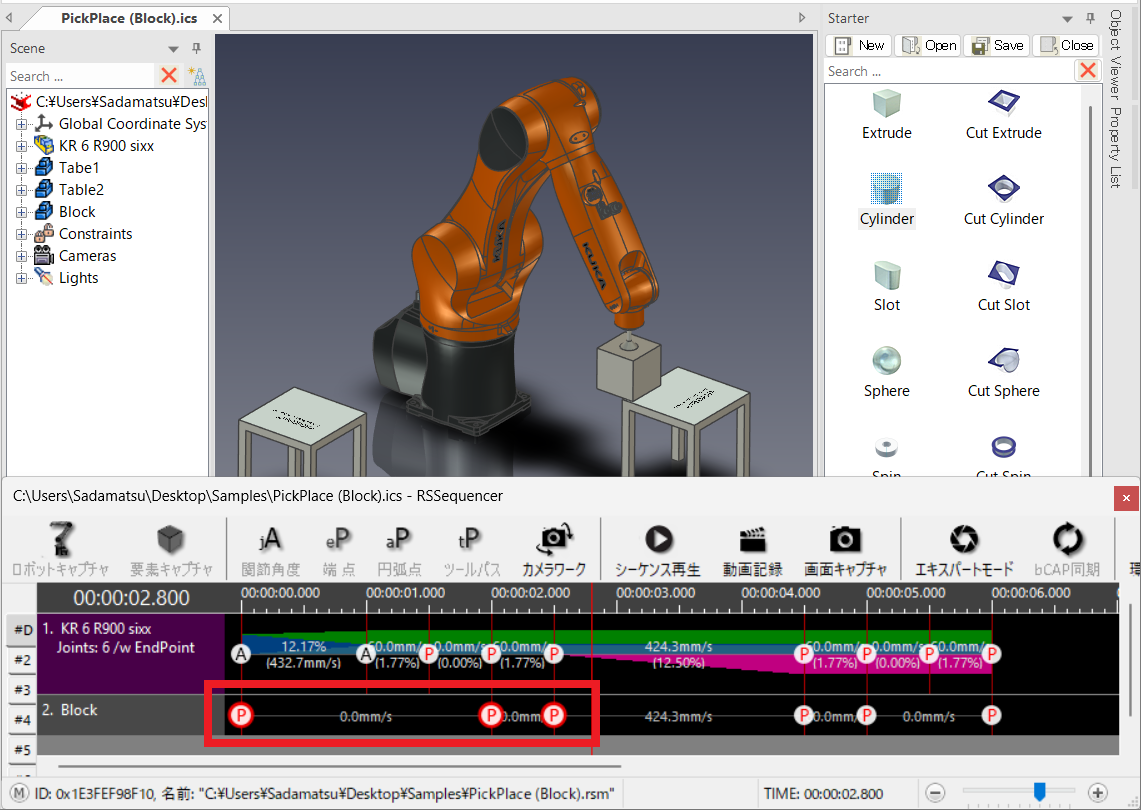Click the Save button in Starter
This screenshot has width=1141, height=810.
pos(997,45)
